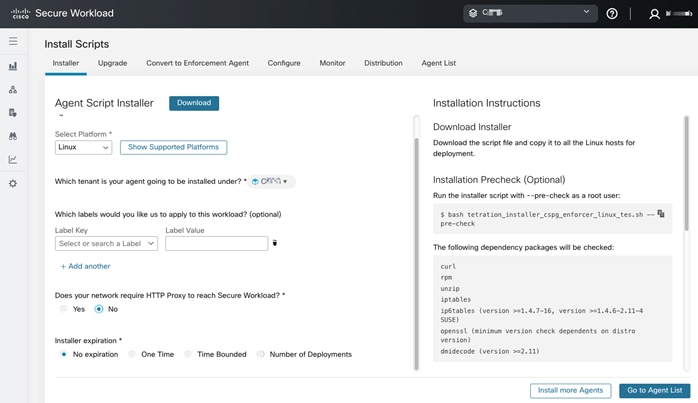This screenshot has height=403, width=698.
Task: Click the Secure Workload title
Action: (x=74, y=13)
